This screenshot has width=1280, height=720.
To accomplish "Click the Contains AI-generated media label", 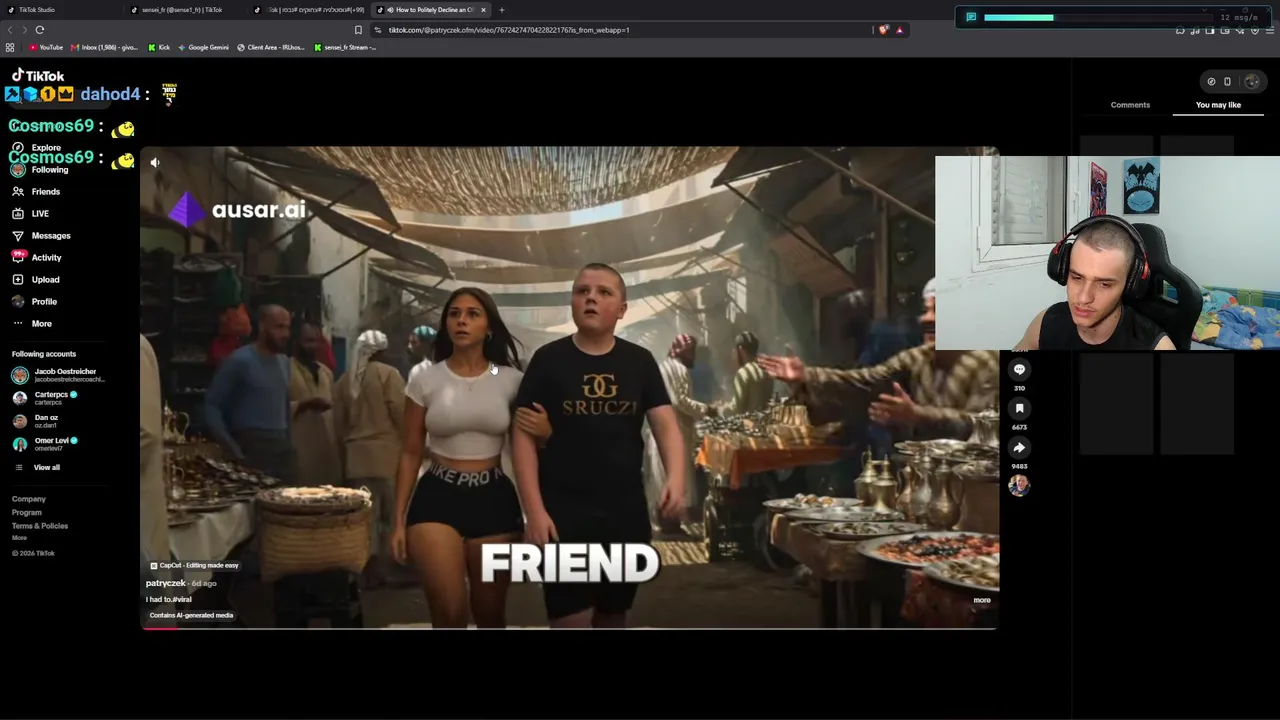I will pyautogui.click(x=191, y=615).
